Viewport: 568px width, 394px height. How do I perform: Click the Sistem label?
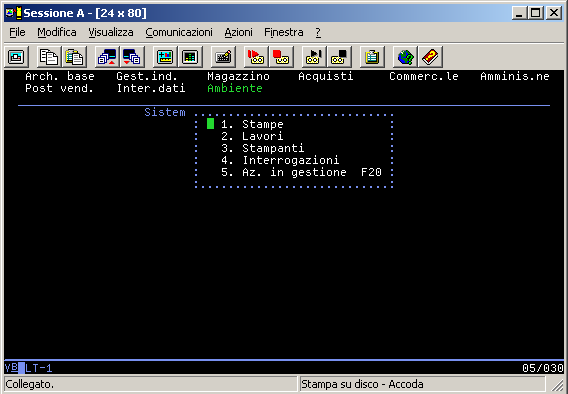point(165,112)
